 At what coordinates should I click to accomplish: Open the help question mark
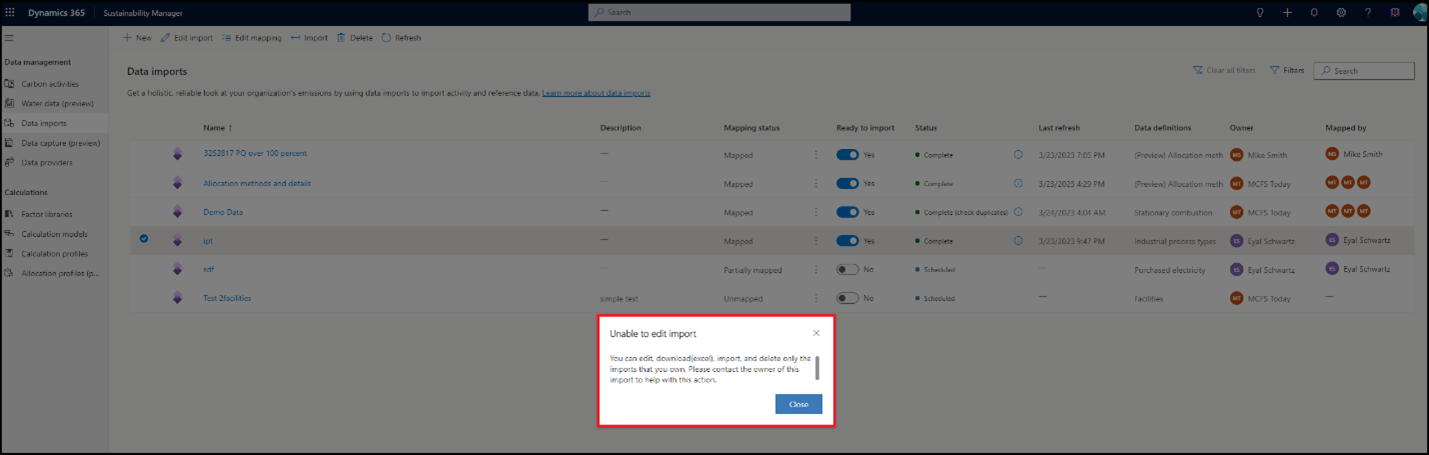pos(1368,12)
